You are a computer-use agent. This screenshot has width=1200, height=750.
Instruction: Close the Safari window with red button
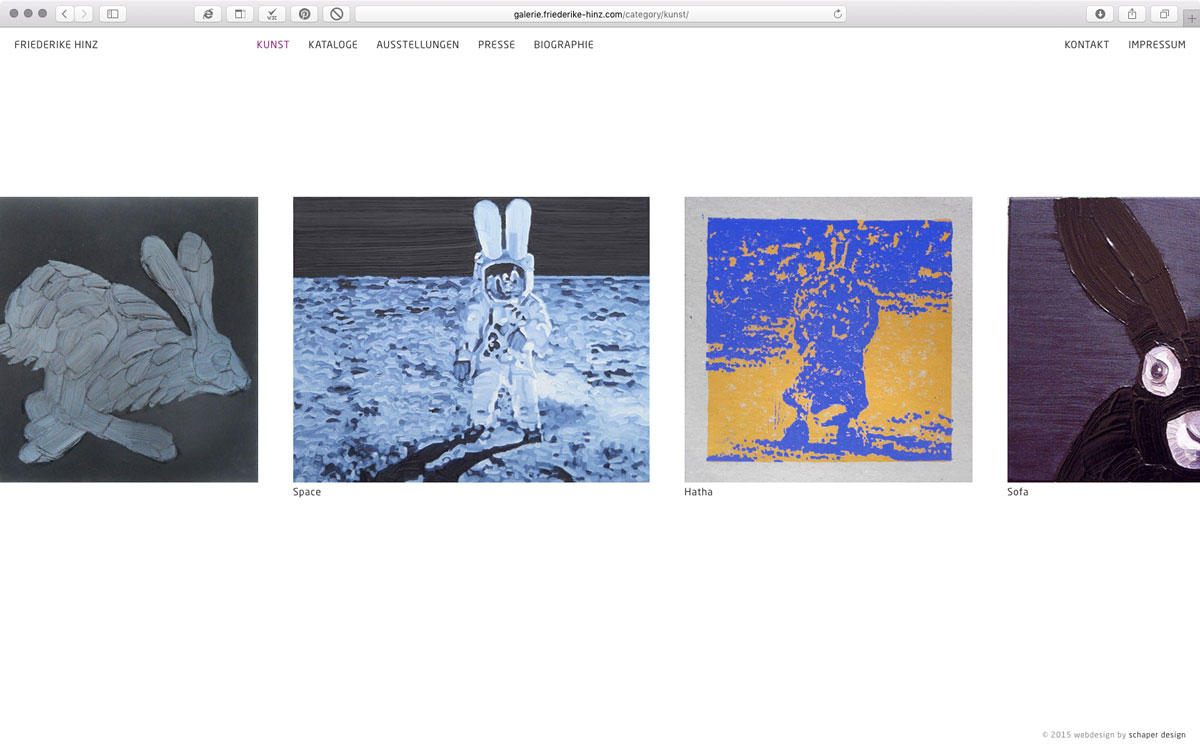14,14
